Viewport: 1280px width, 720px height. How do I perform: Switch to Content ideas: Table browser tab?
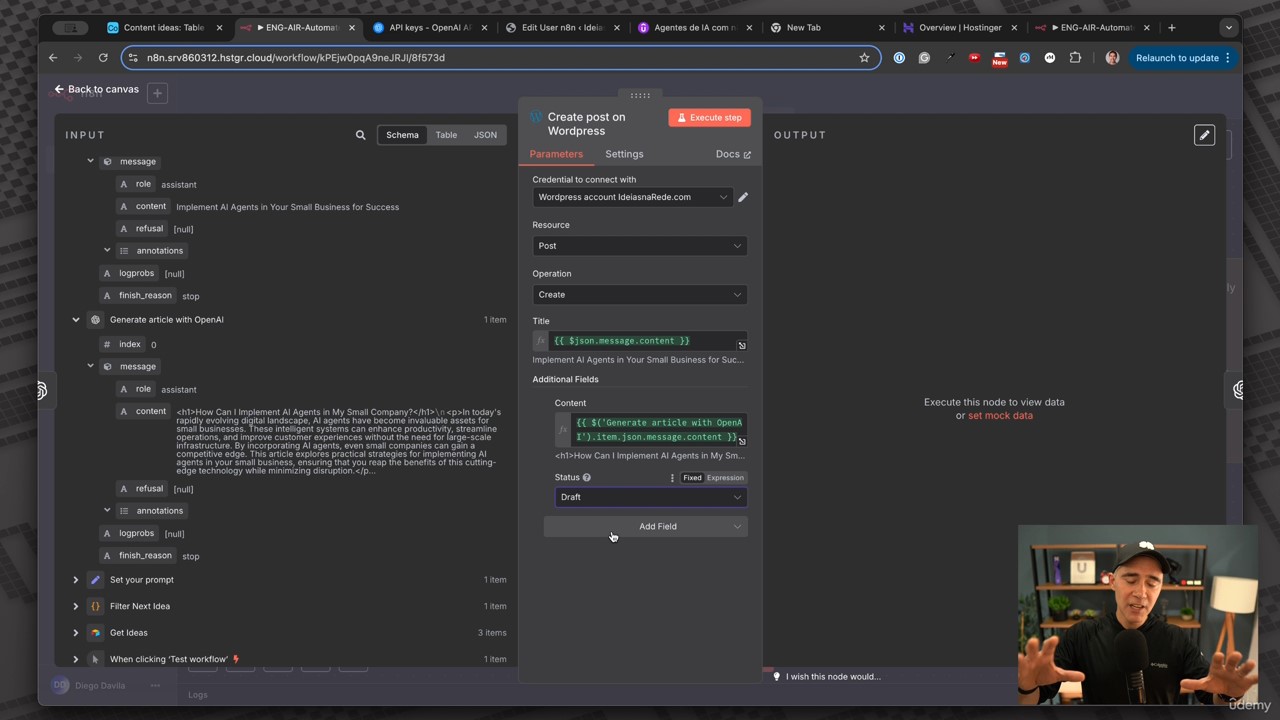[164, 28]
